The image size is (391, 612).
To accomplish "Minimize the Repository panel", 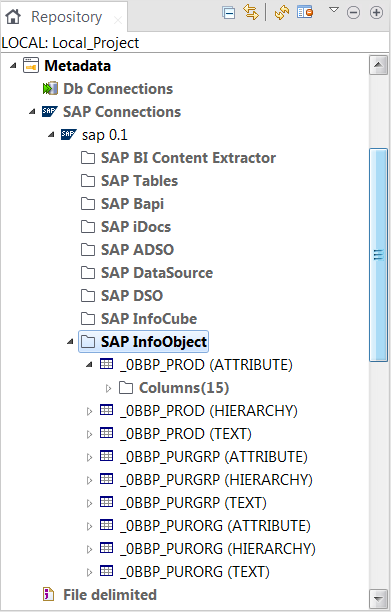I will click(354, 12).
